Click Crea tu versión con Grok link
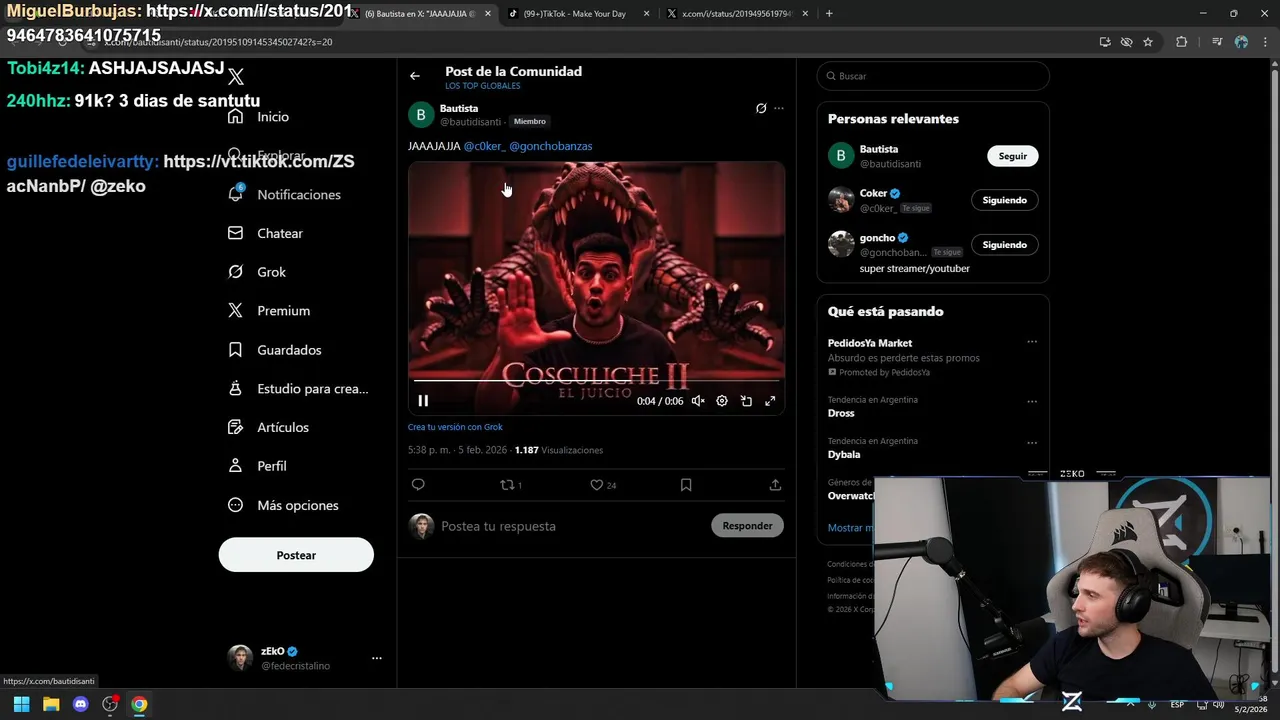 coord(455,427)
